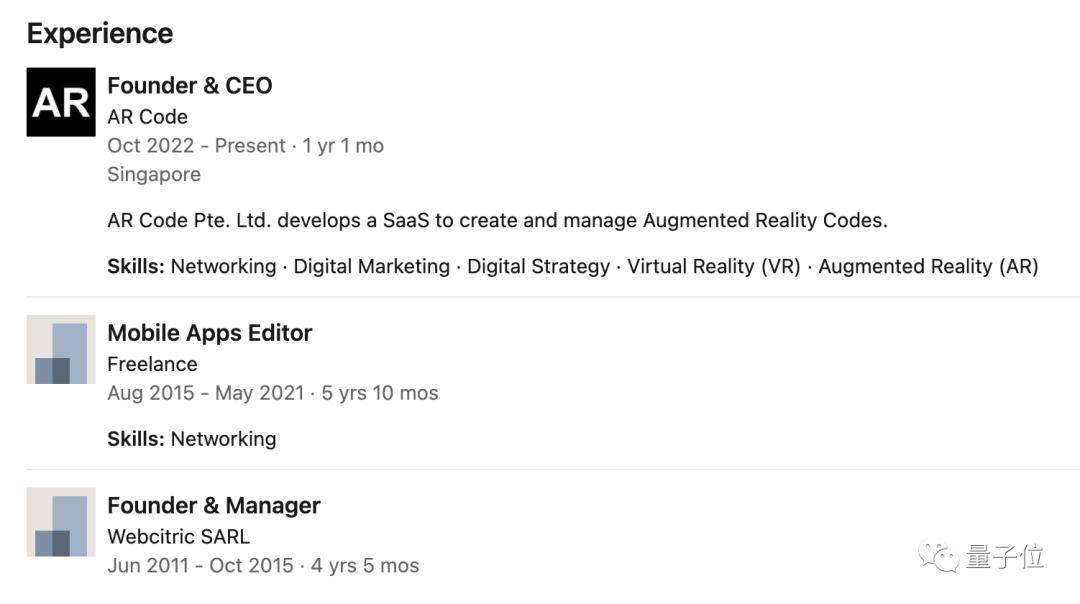Click the Singapore location text

[153, 174]
